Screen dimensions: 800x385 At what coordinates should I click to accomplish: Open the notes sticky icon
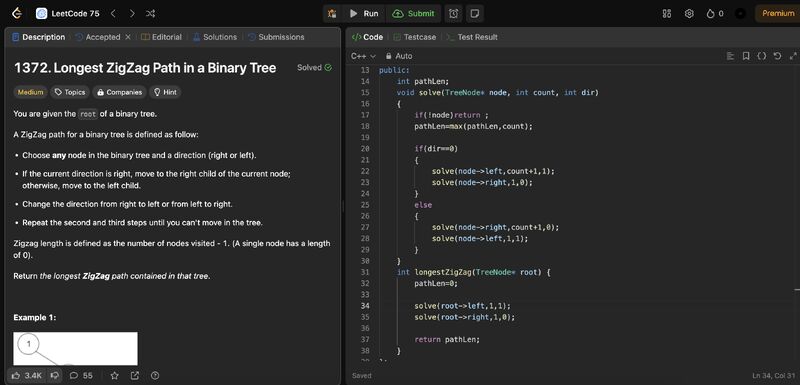coord(474,14)
